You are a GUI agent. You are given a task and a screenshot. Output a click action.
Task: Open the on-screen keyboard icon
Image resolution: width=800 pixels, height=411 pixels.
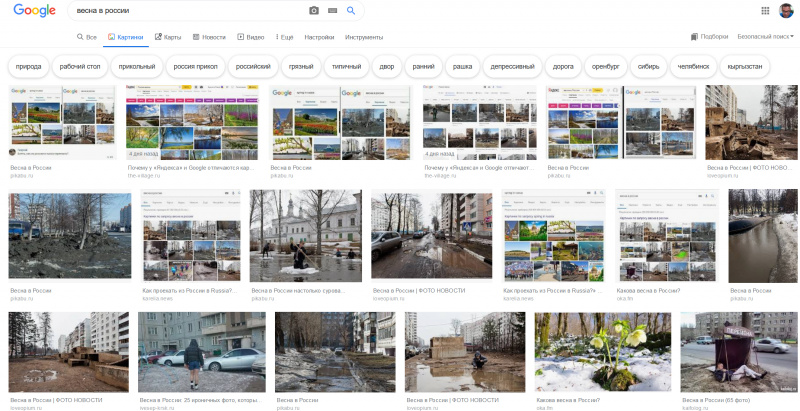pyautogui.click(x=332, y=11)
